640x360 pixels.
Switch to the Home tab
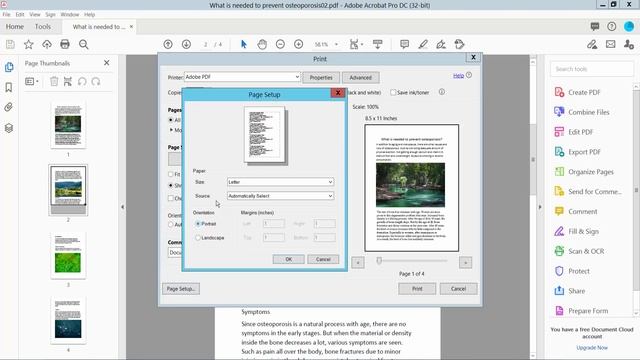coord(15,27)
